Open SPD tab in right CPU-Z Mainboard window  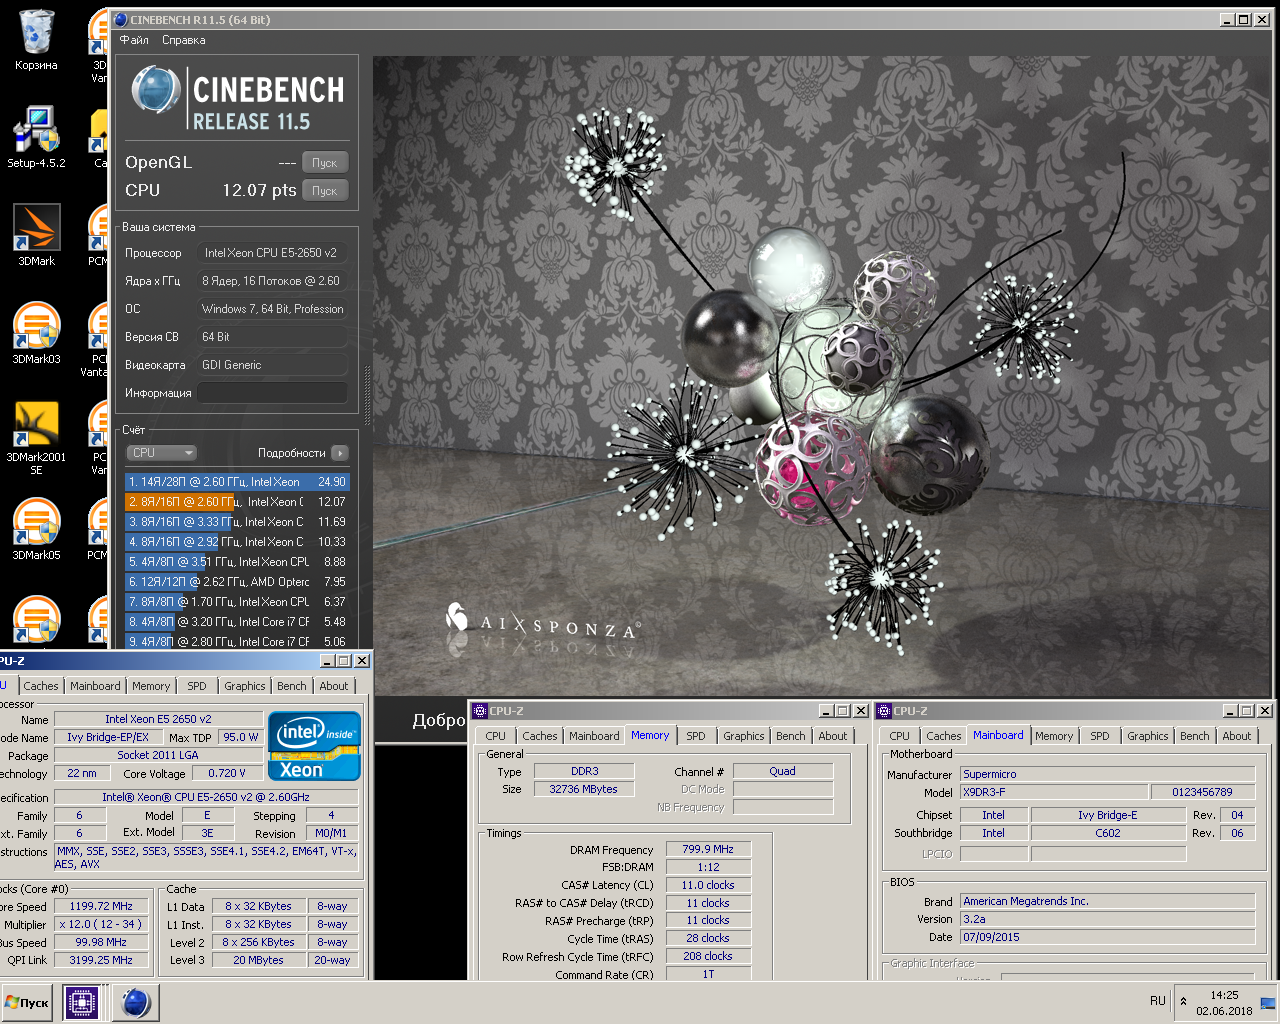[1100, 736]
